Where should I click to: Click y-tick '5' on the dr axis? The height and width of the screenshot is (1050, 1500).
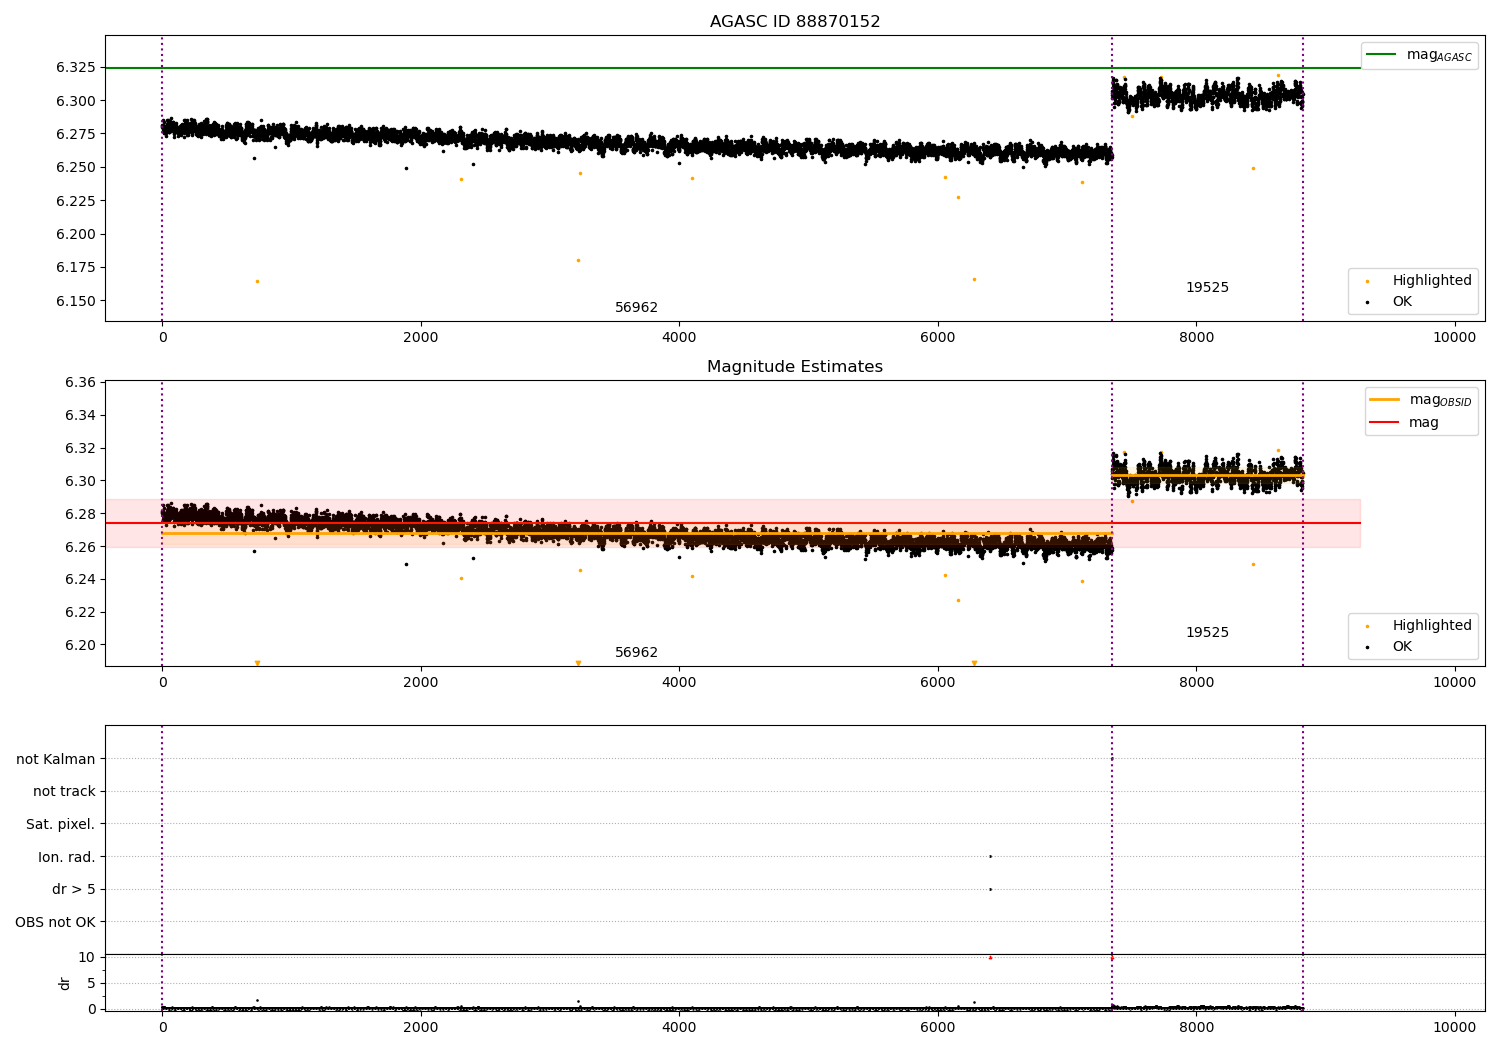click(x=91, y=983)
